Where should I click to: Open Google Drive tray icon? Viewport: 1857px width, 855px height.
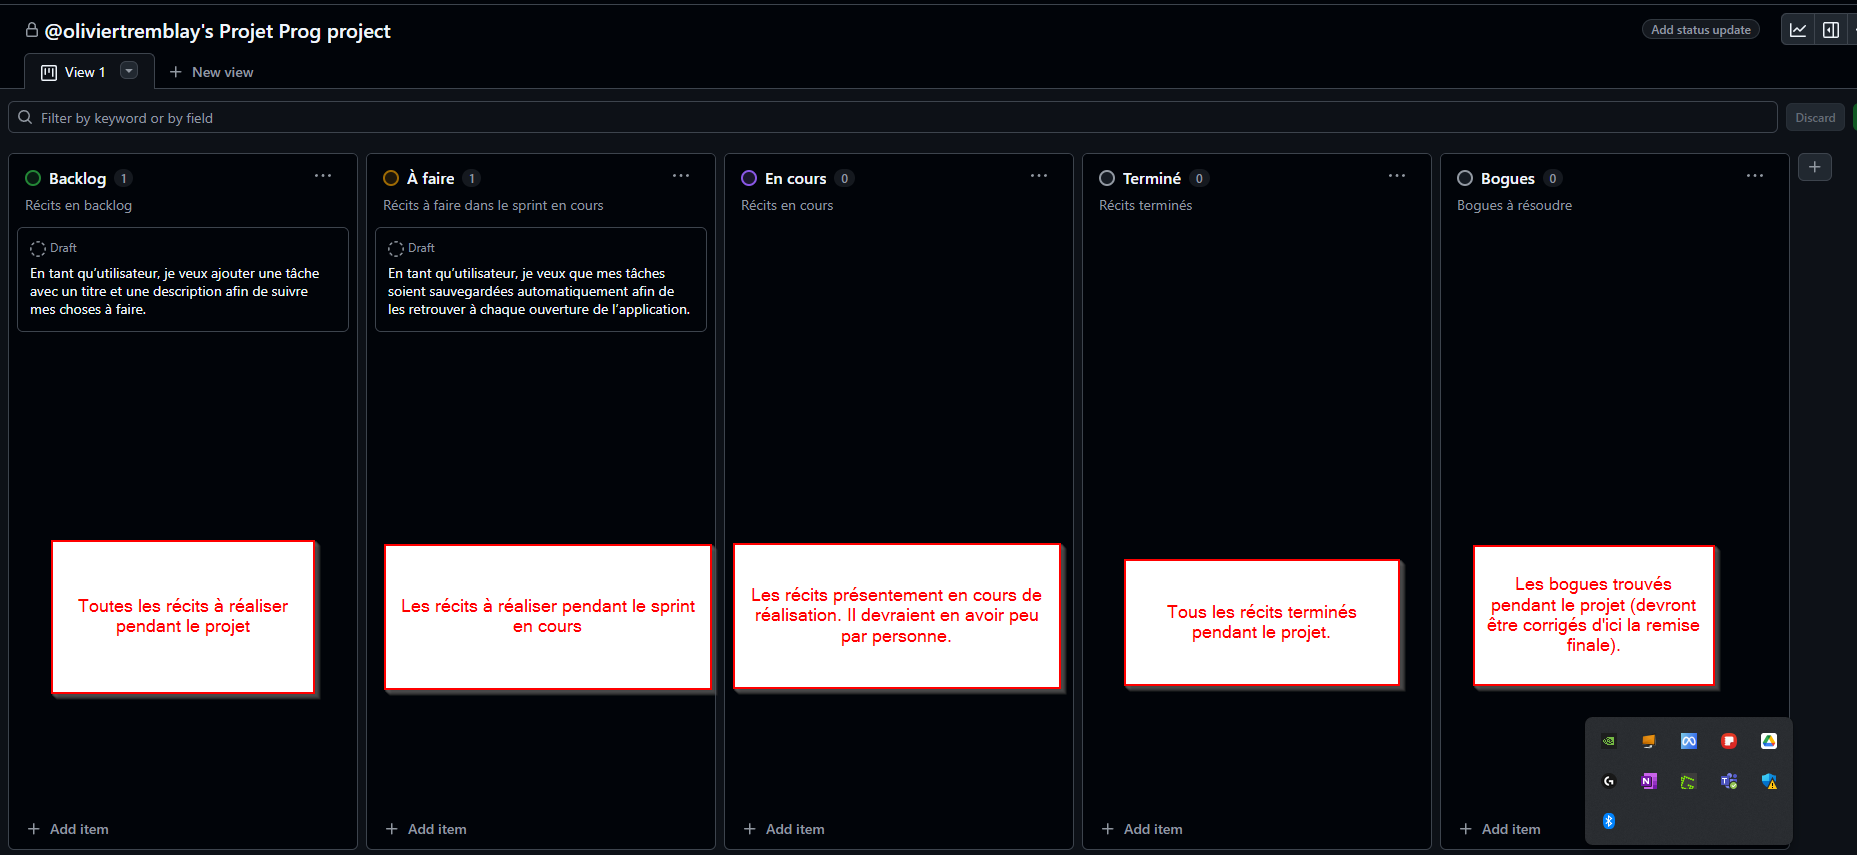pyautogui.click(x=1769, y=741)
